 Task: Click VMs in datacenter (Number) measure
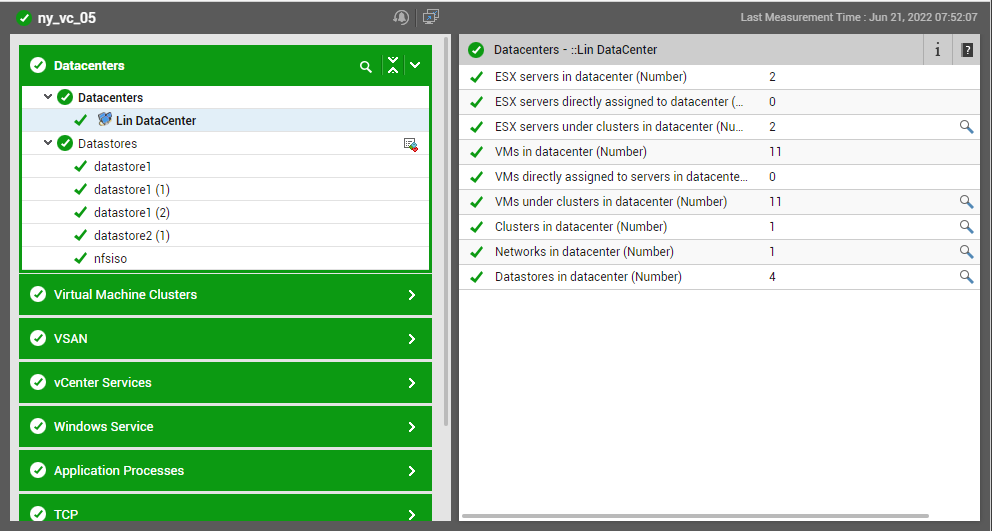pyautogui.click(x=571, y=152)
